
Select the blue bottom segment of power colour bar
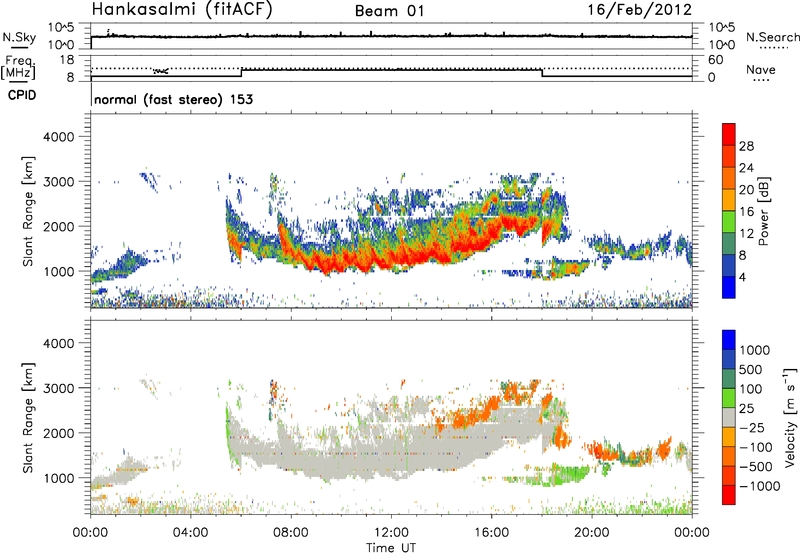coord(729,287)
